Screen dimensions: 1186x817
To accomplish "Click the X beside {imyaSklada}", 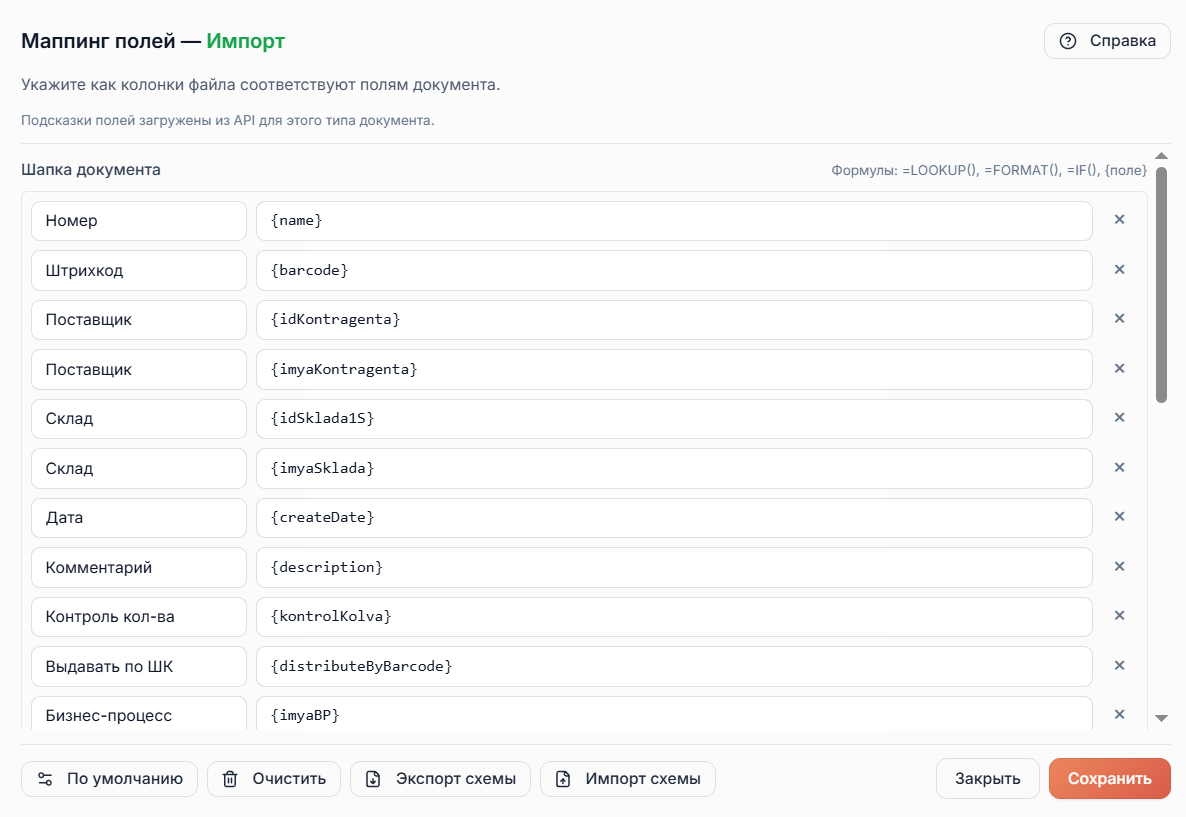I will (1119, 468).
